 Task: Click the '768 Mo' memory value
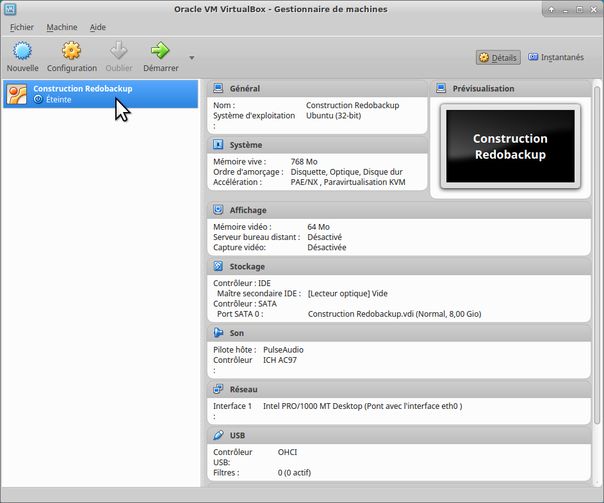point(304,162)
